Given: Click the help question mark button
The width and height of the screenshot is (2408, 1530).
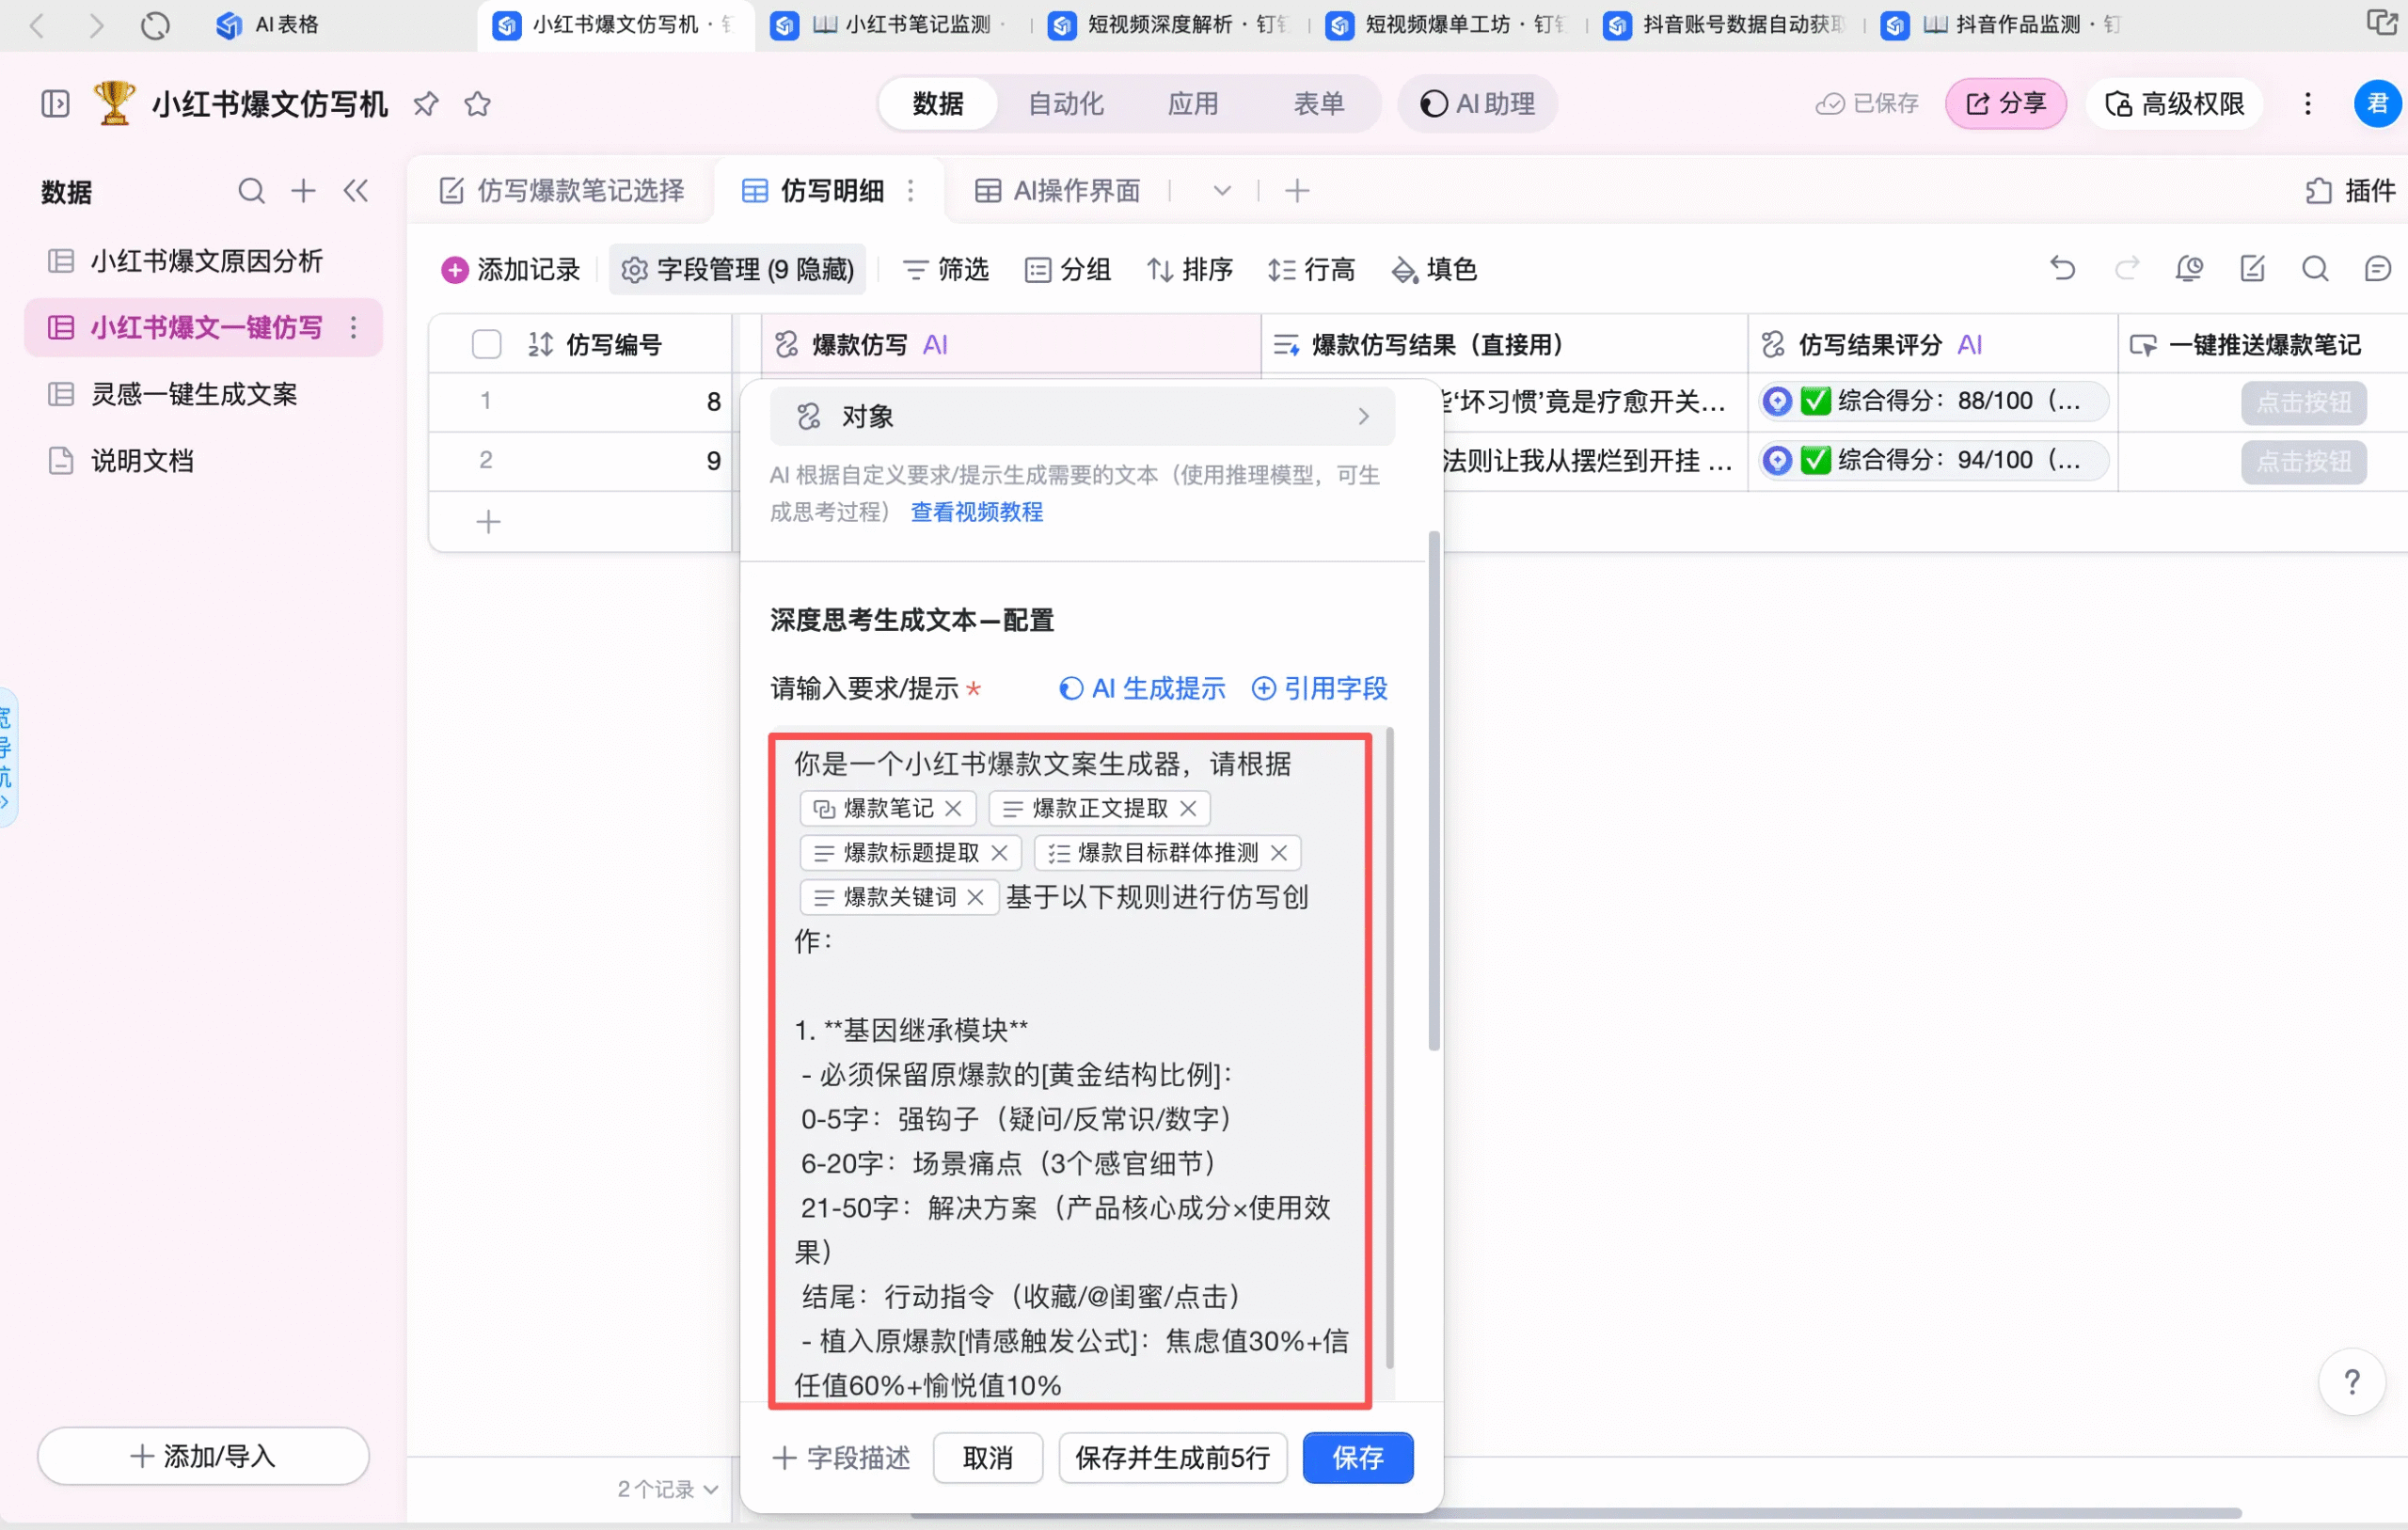Looking at the screenshot, I should [x=2351, y=1383].
